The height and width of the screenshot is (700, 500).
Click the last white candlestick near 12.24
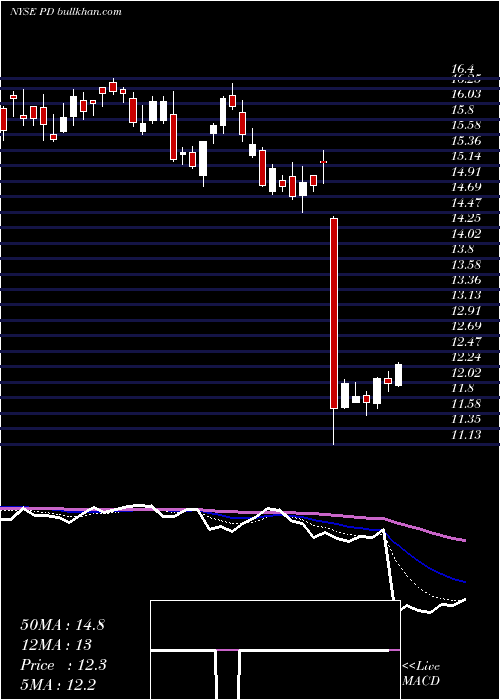[399, 375]
